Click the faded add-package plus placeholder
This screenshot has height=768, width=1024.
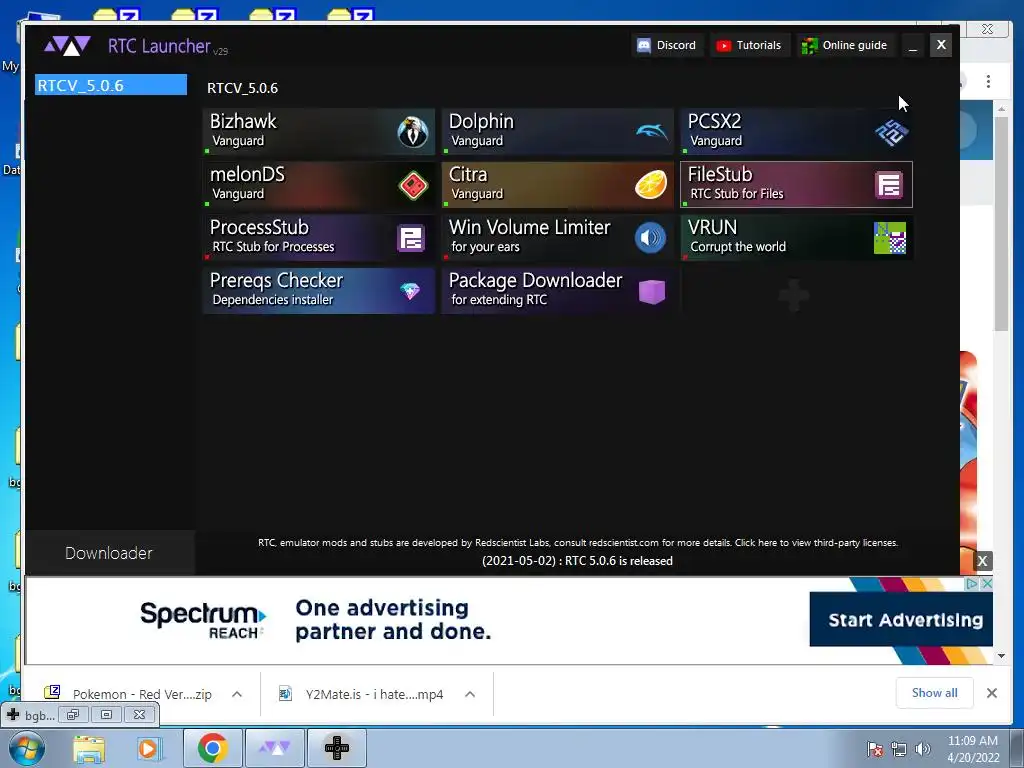(793, 295)
